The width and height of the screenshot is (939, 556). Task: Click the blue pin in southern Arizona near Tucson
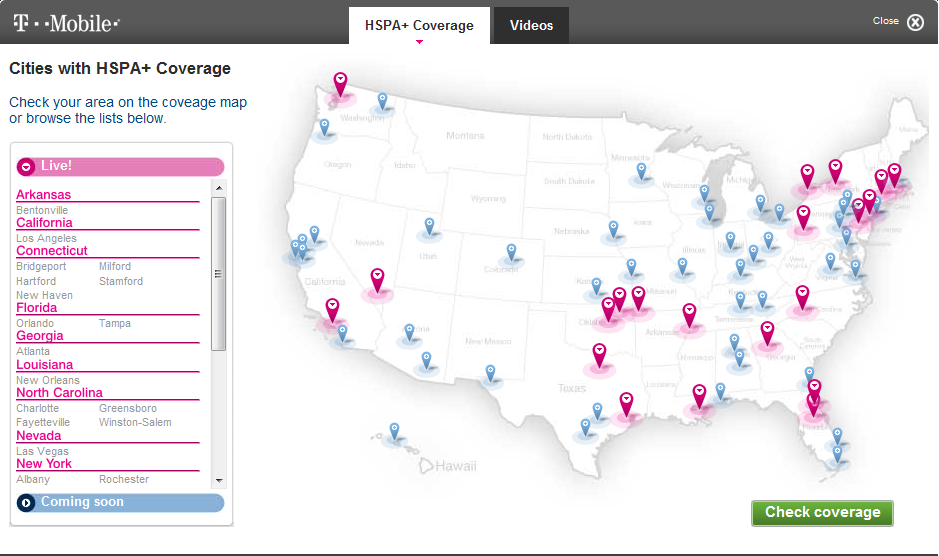click(426, 361)
